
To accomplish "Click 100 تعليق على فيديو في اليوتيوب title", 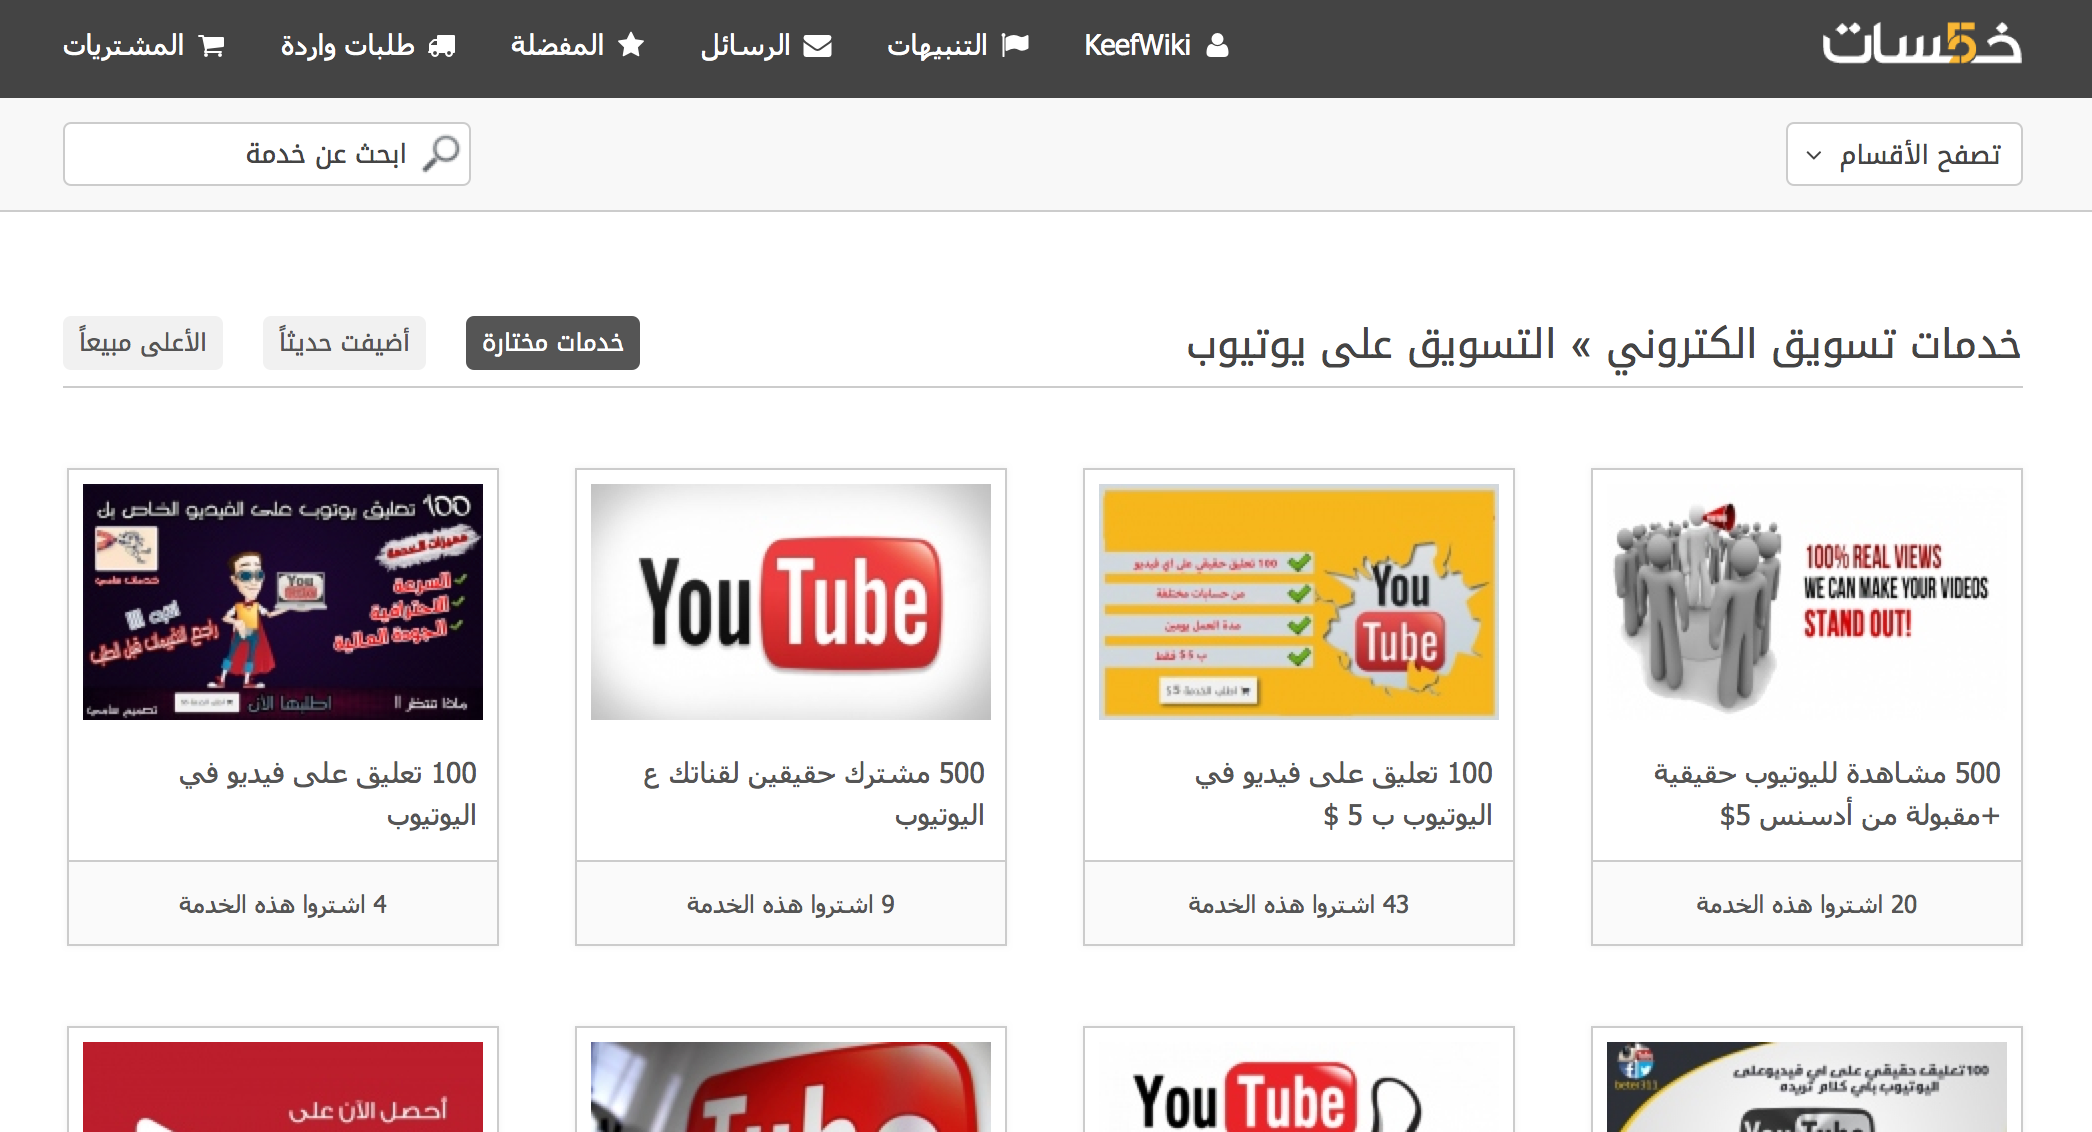I will (x=328, y=794).
